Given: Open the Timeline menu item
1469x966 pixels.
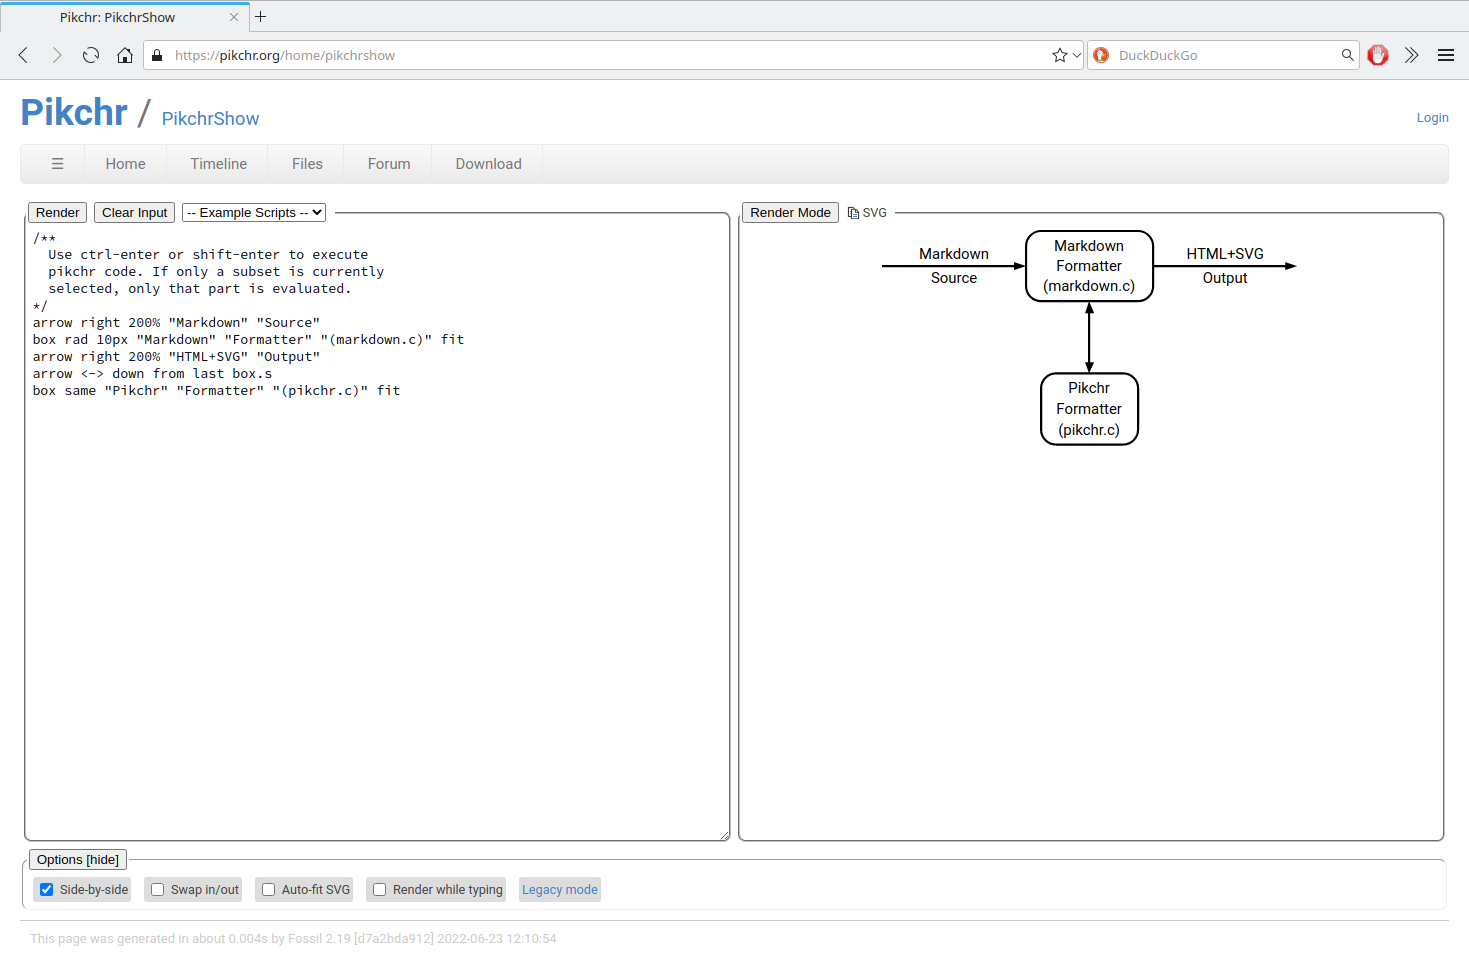Looking at the screenshot, I should 219,164.
